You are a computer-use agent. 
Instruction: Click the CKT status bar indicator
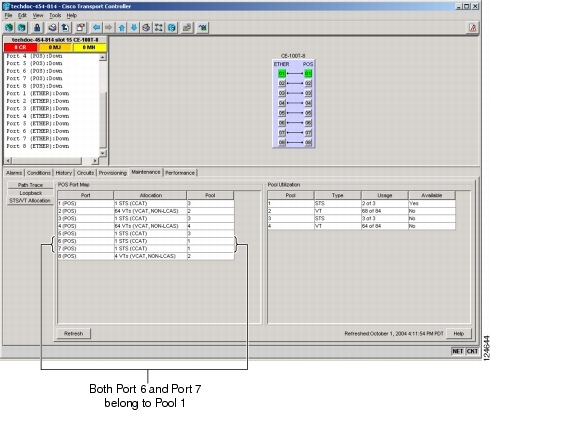pos(472,351)
